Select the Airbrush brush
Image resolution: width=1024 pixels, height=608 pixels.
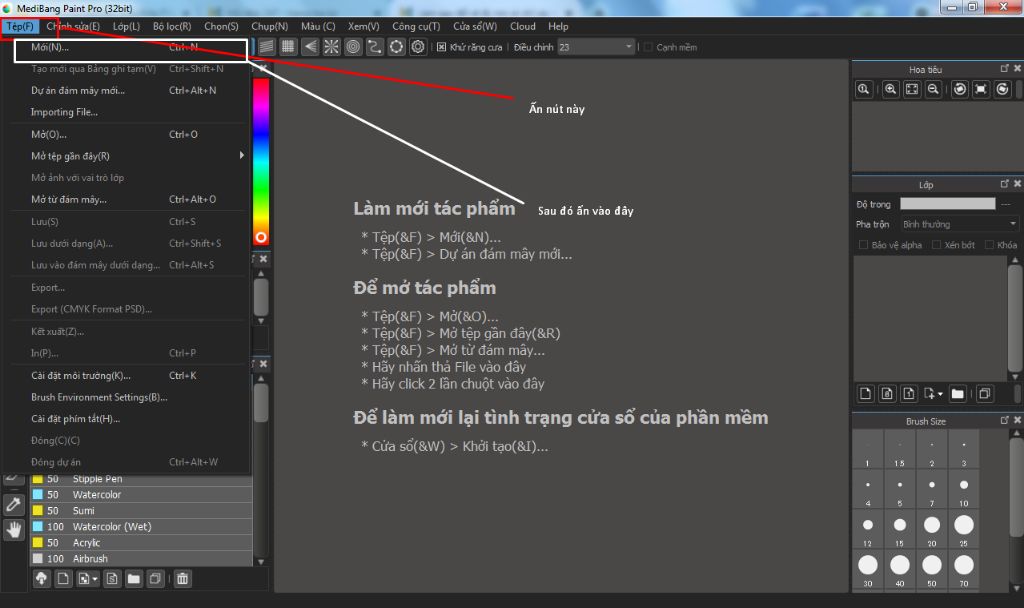[141, 558]
